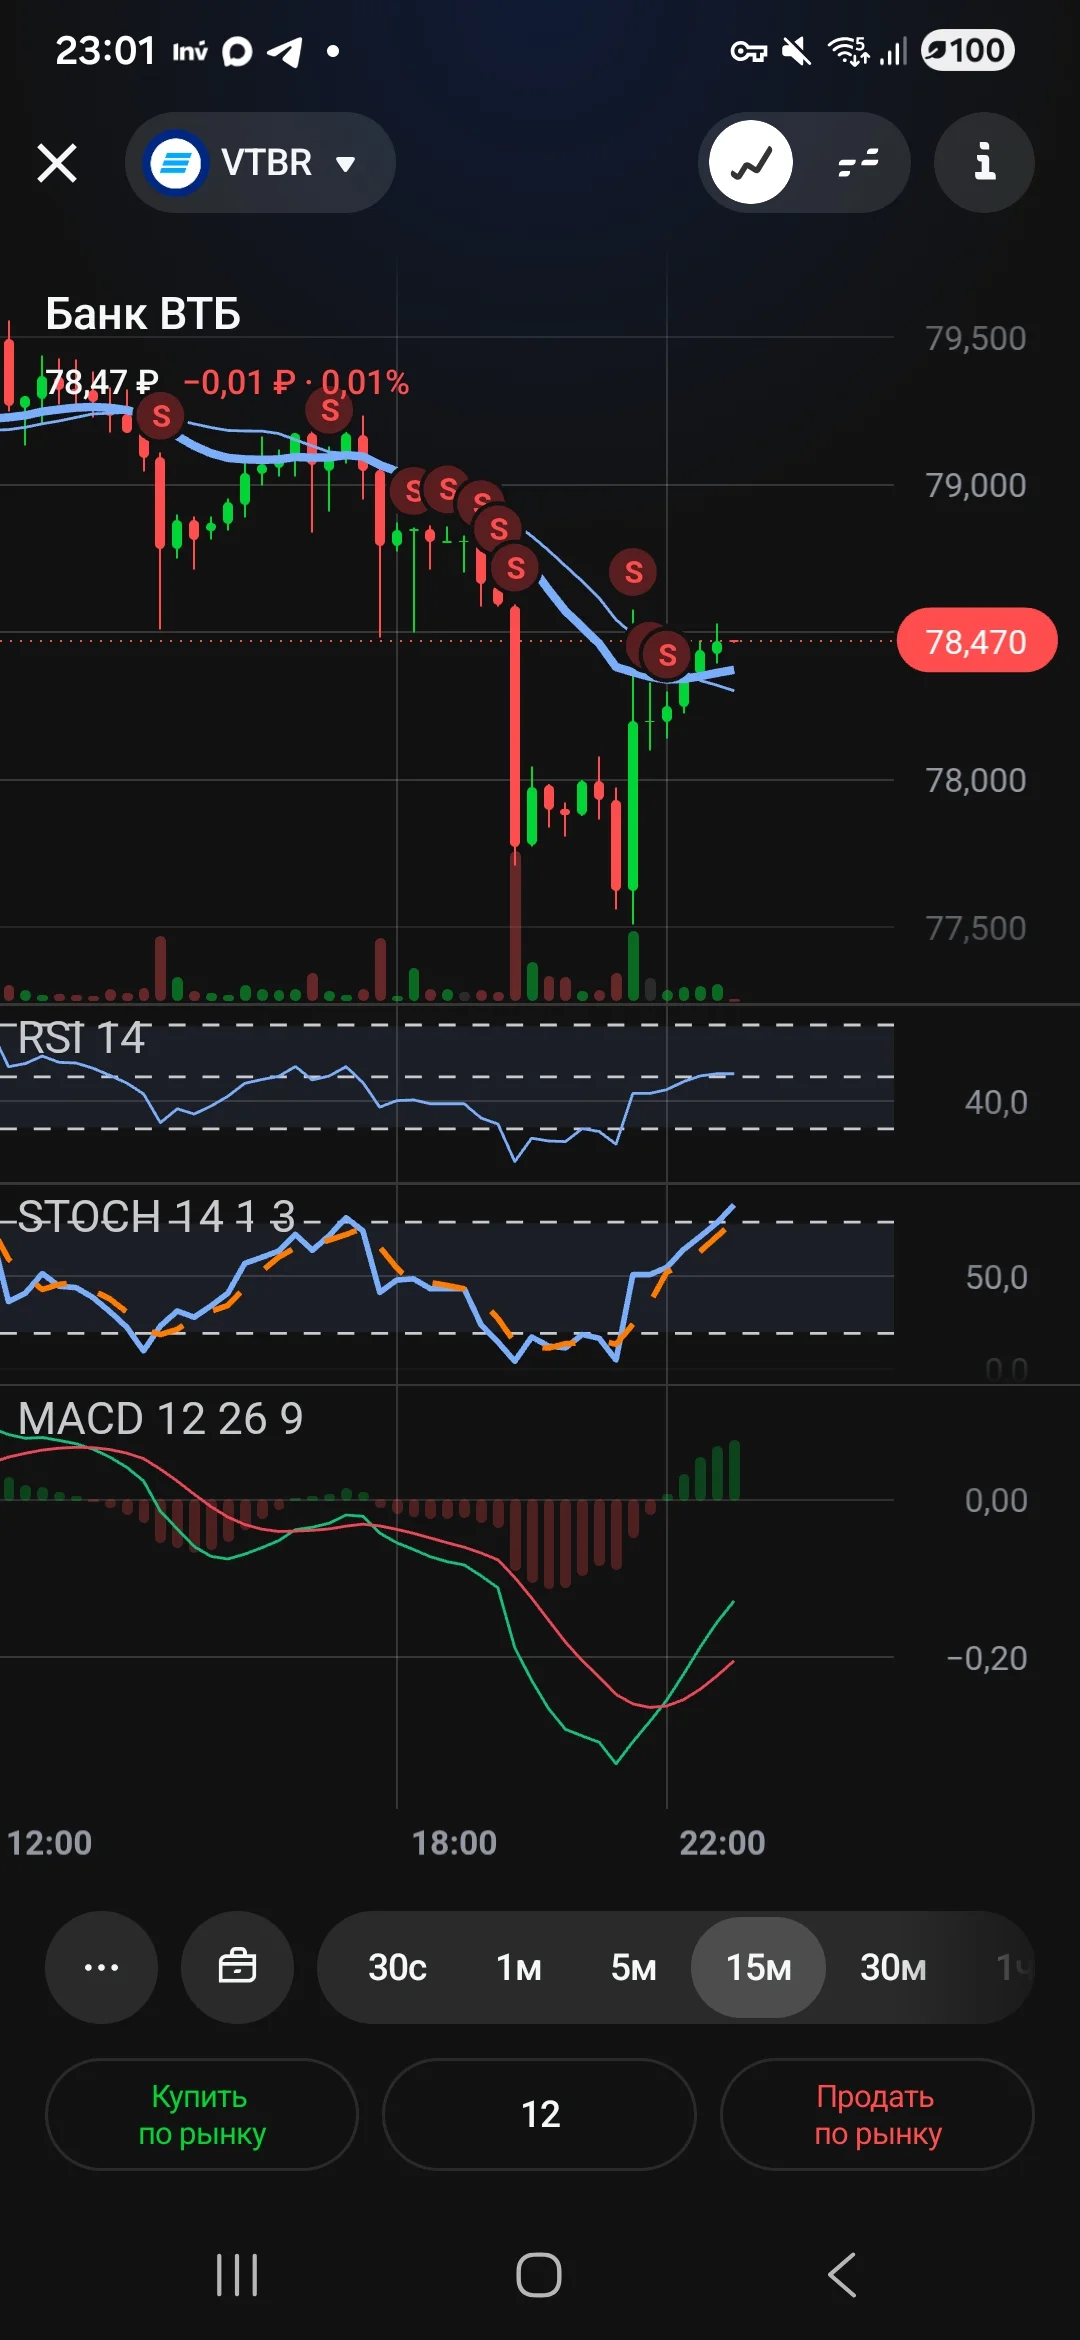Tap the Банк ВТБ chart title
This screenshot has height=2340, width=1080.
(143, 314)
